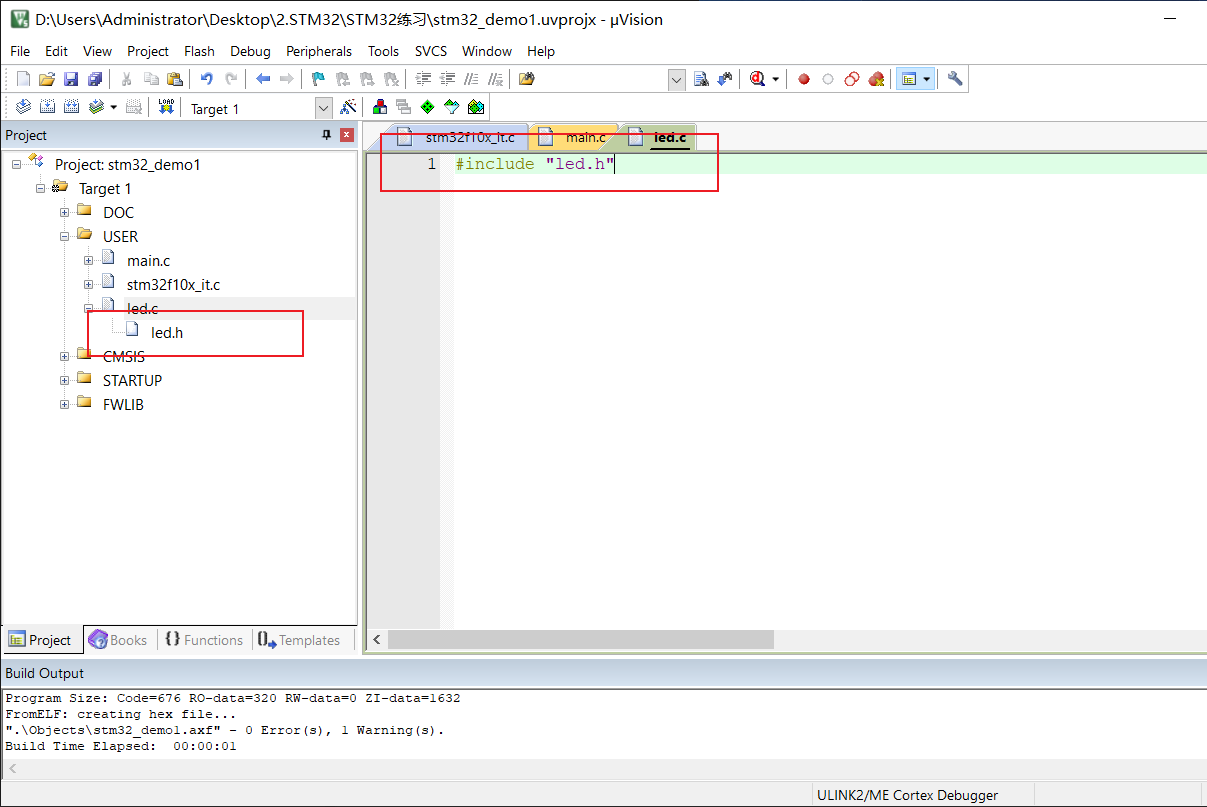Select the CMSIS folder
Viewport: 1207px width, 807px height.
pos(123,356)
